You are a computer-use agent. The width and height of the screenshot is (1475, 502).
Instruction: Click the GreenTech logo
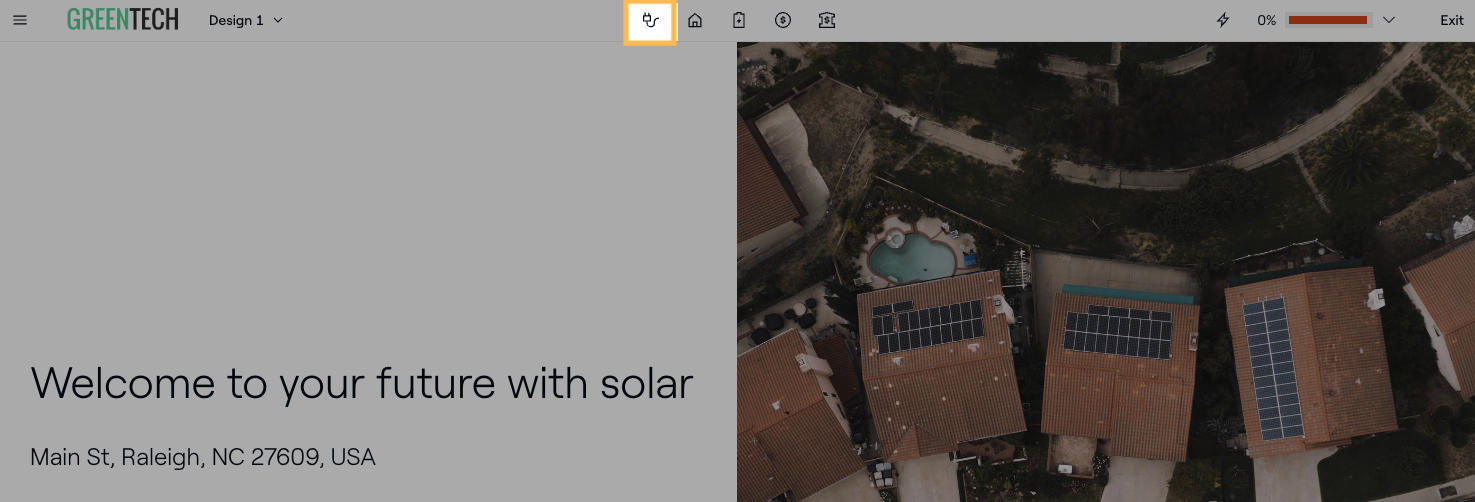click(123, 20)
